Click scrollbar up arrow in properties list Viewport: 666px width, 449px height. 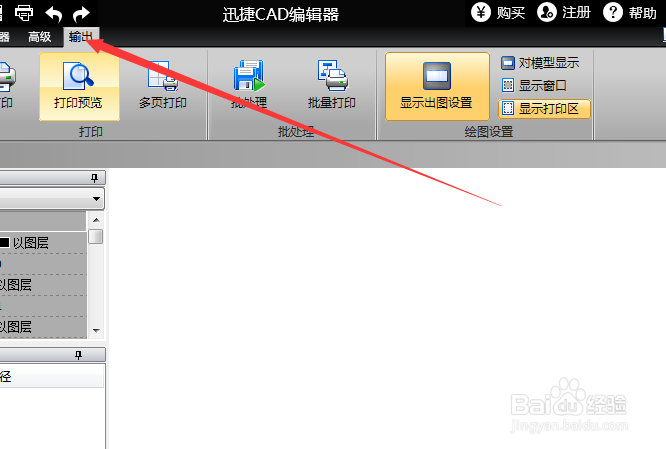click(x=96, y=220)
